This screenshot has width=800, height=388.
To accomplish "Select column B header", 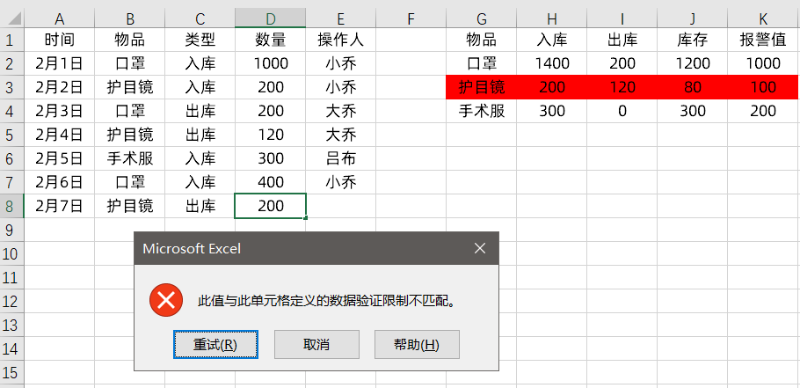I will (130, 19).
